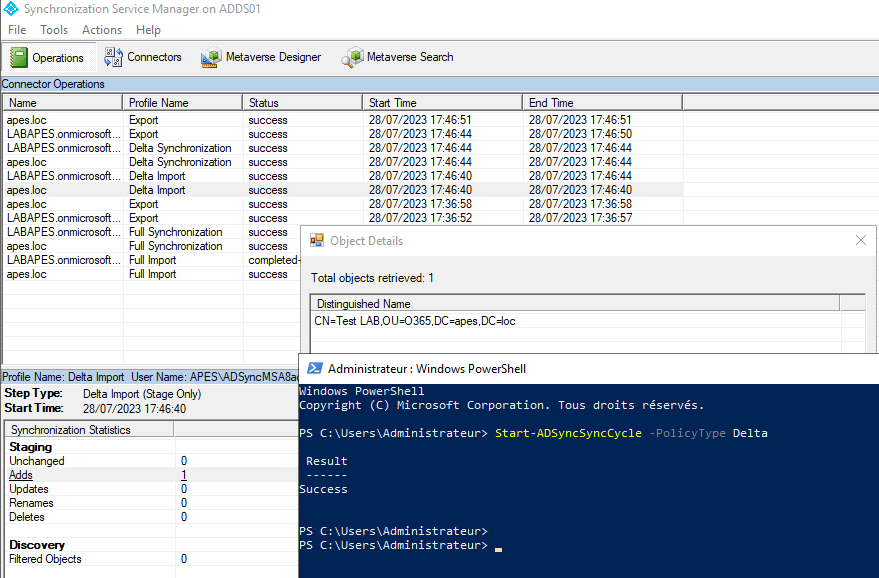Click the Adds count value 1

point(184,475)
